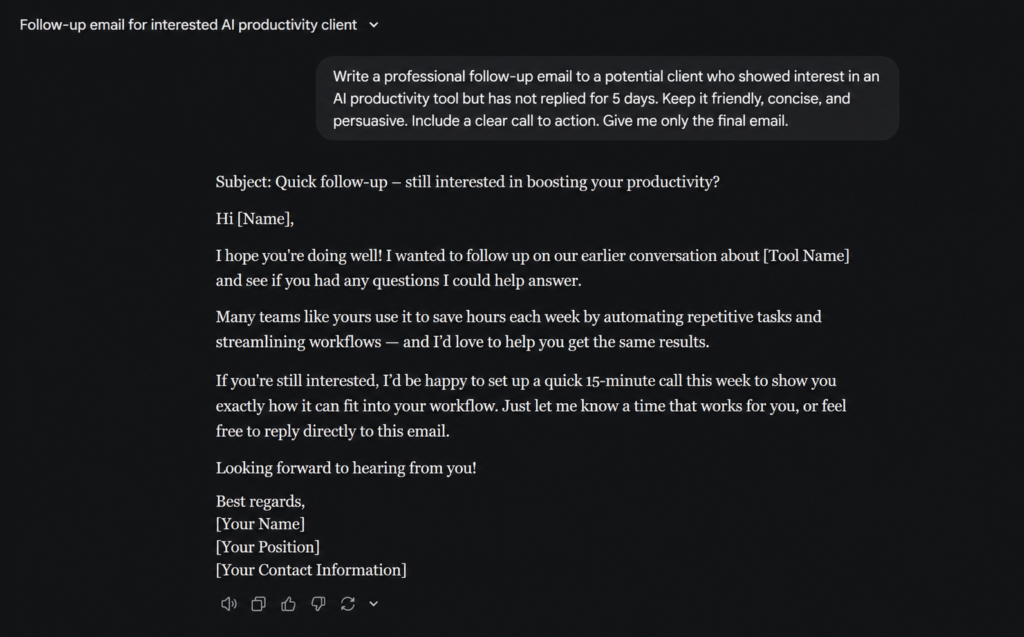1024x637 pixels.
Task: Click the 'Best regards,' closing line
Action: point(260,501)
